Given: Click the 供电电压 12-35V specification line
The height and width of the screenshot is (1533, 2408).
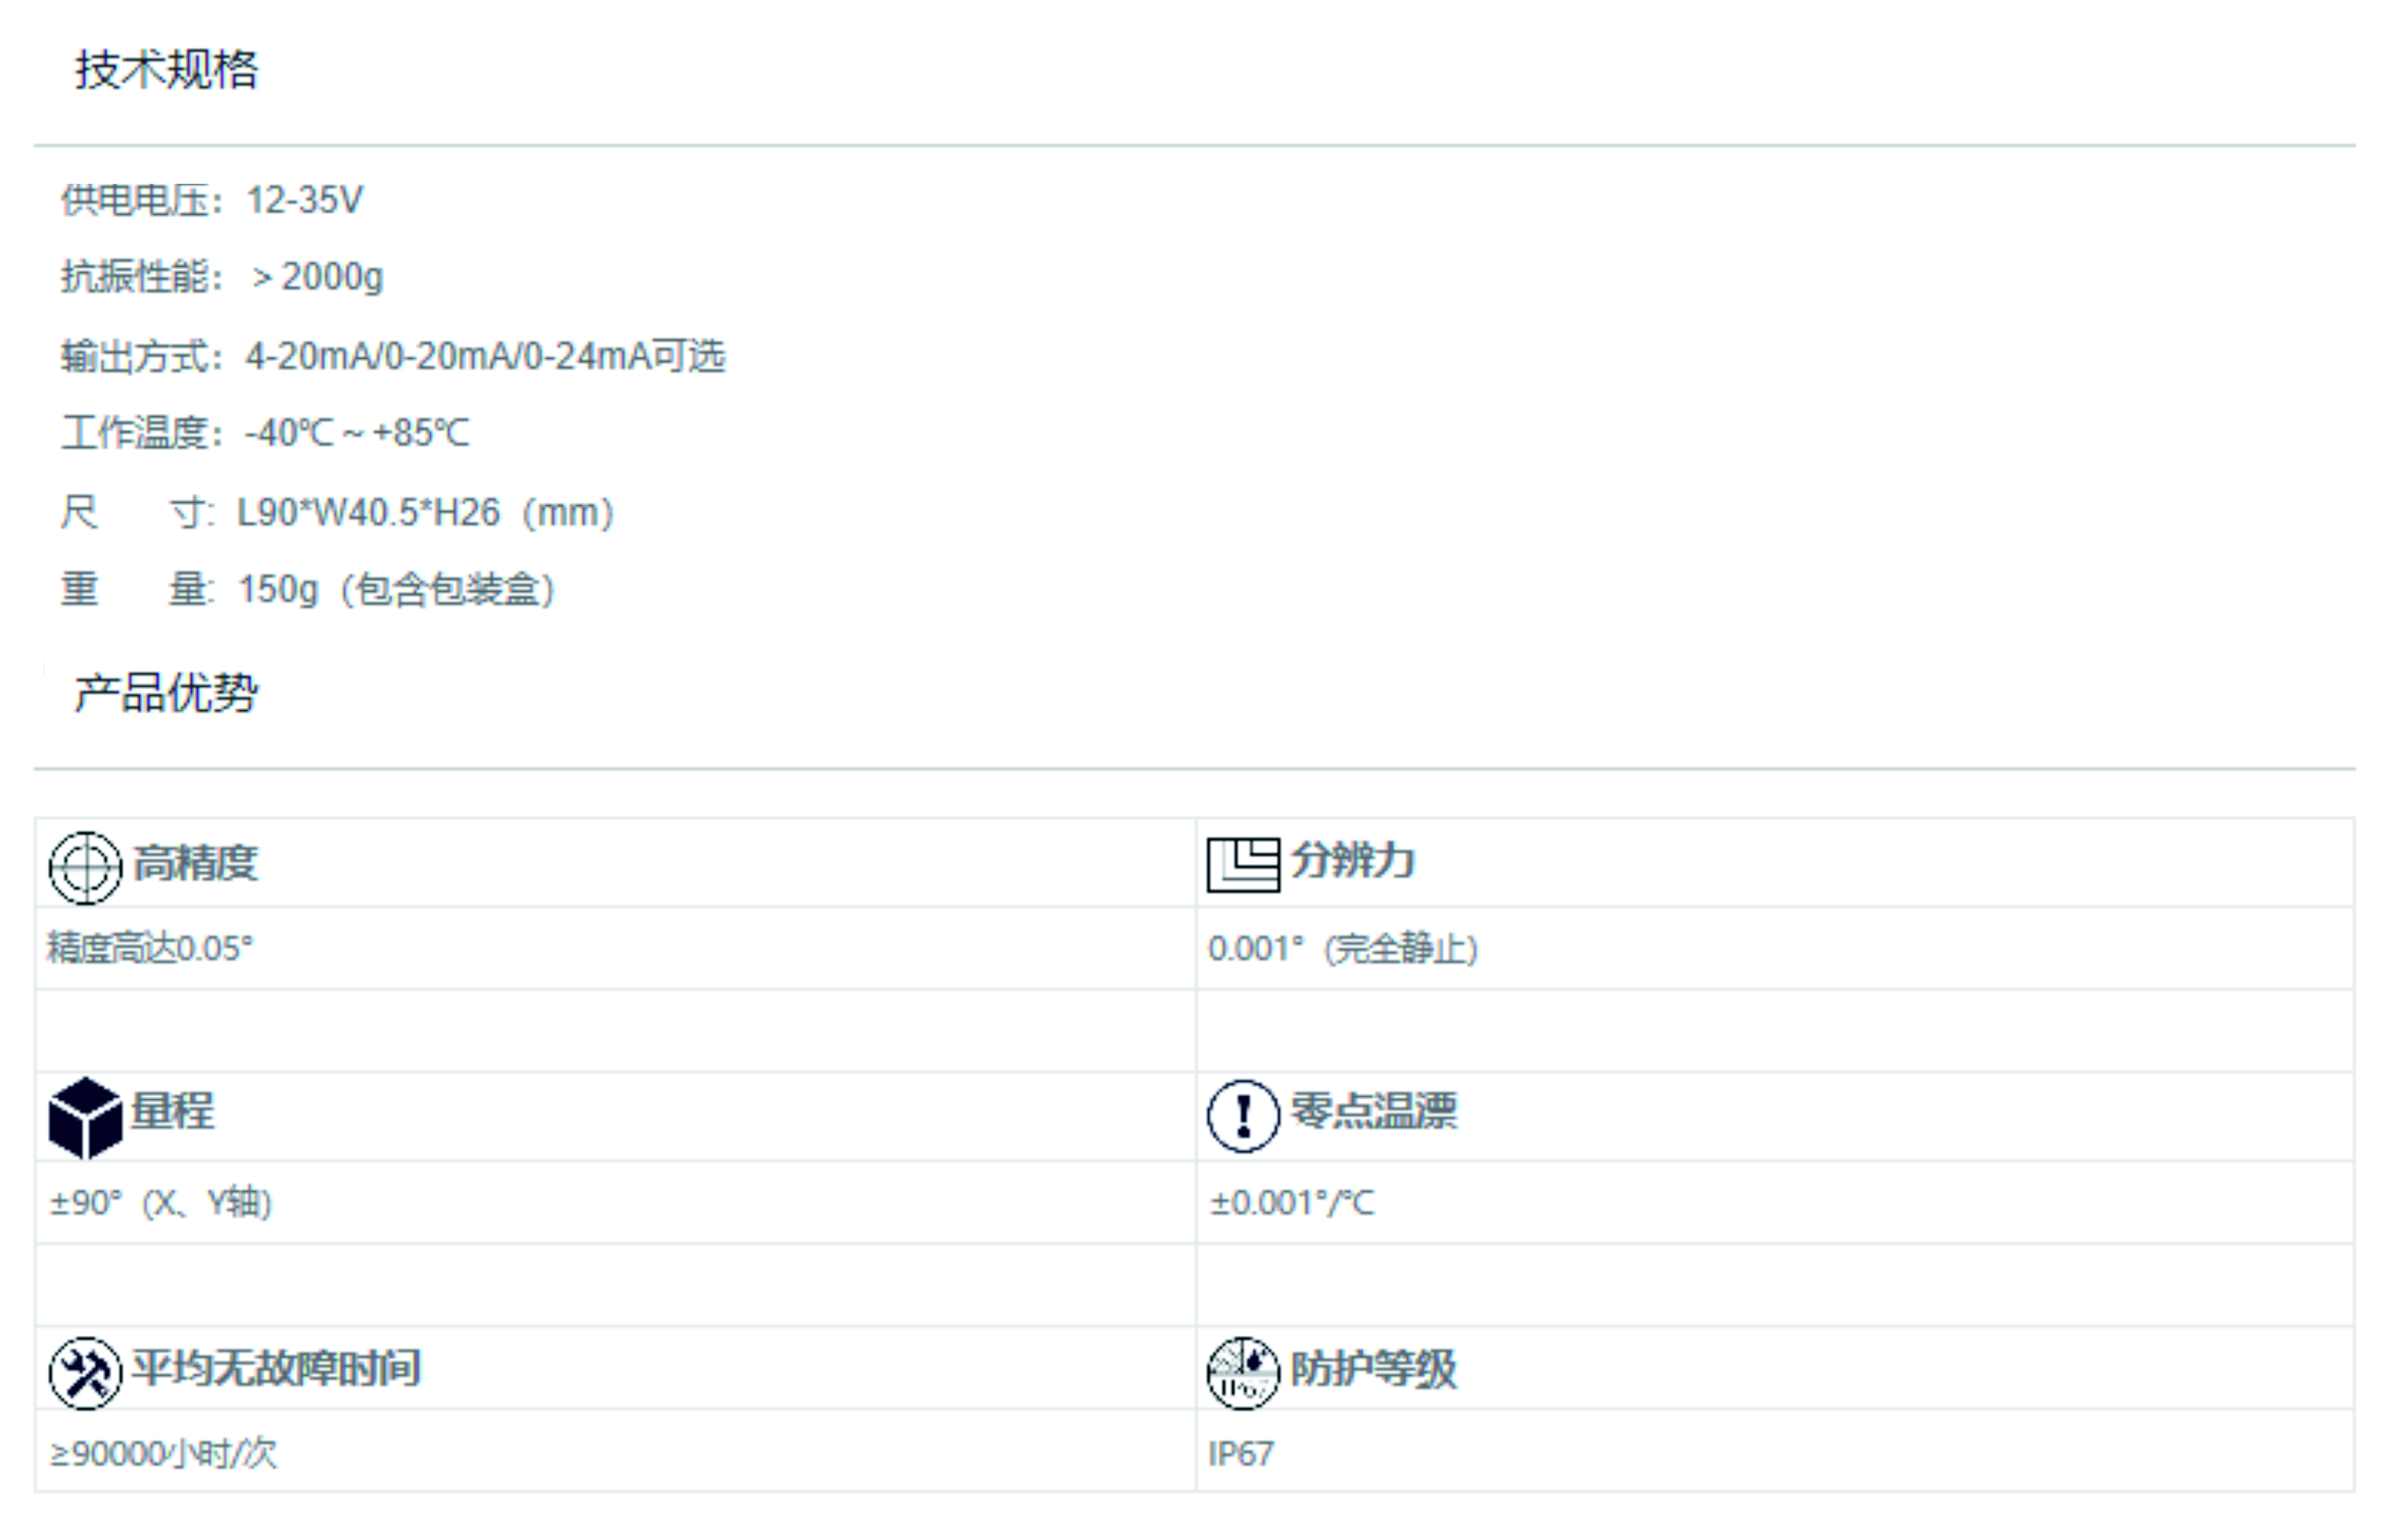Looking at the screenshot, I should 212,200.
